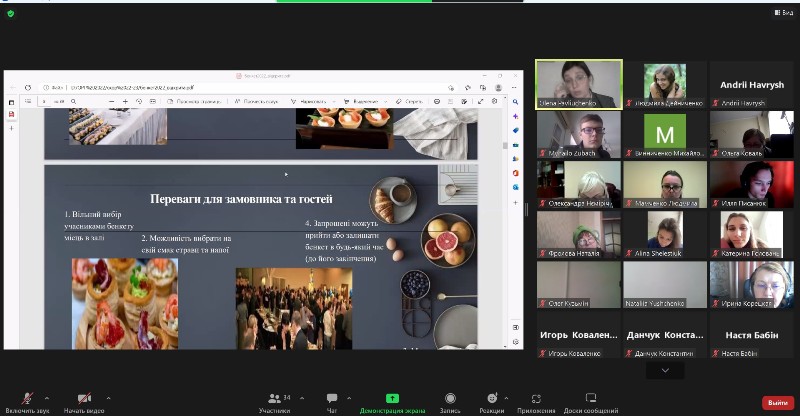The width and height of the screenshot is (800, 416).
Task: Open the Участники participants panel
Action: (x=273, y=400)
